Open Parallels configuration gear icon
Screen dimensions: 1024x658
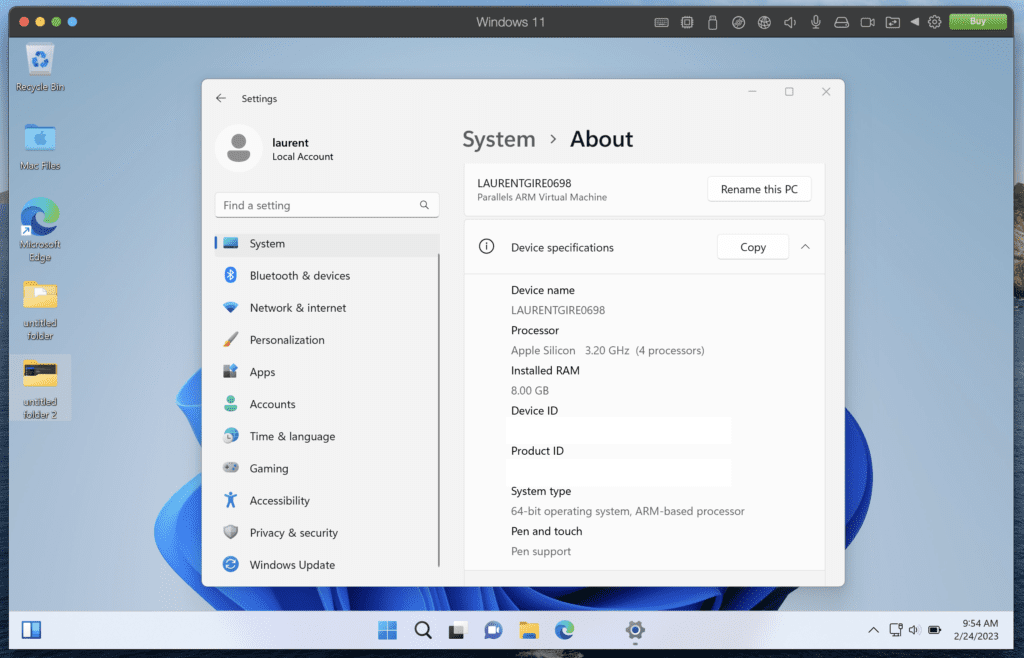click(x=935, y=22)
